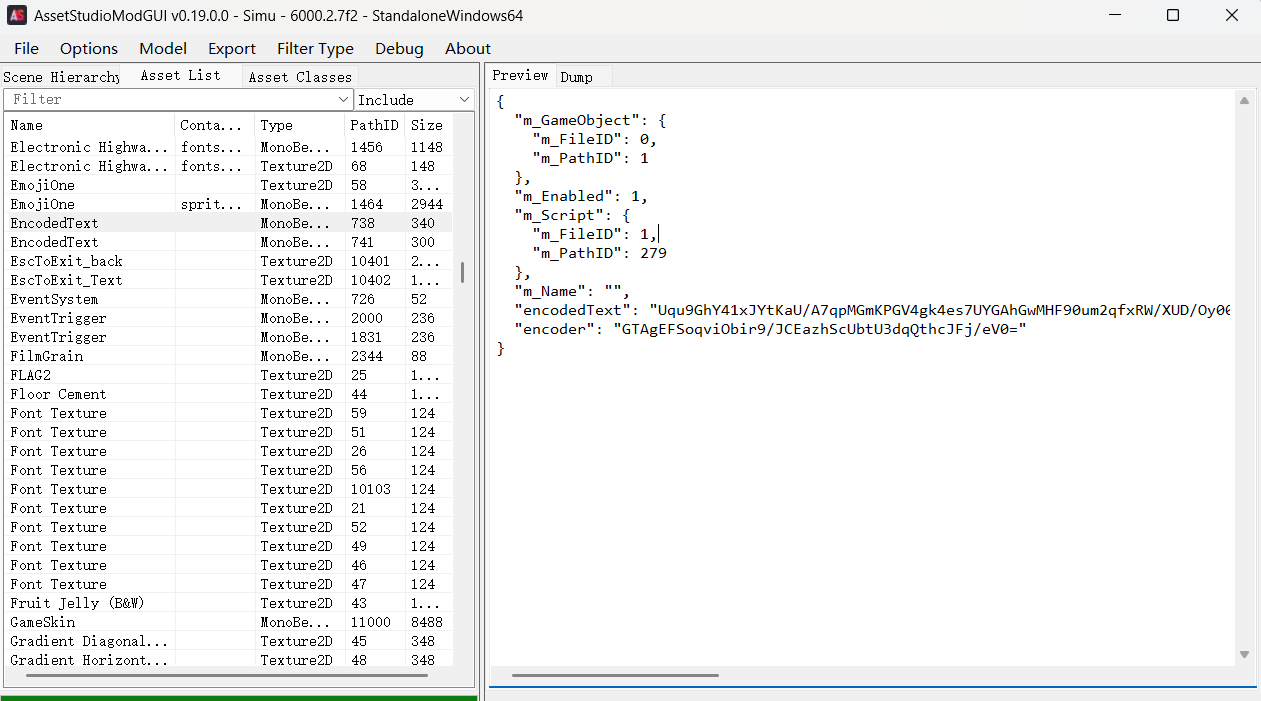Screen dimensions: 1261x701
Task: Open the Export menu
Action: (232, 48)
